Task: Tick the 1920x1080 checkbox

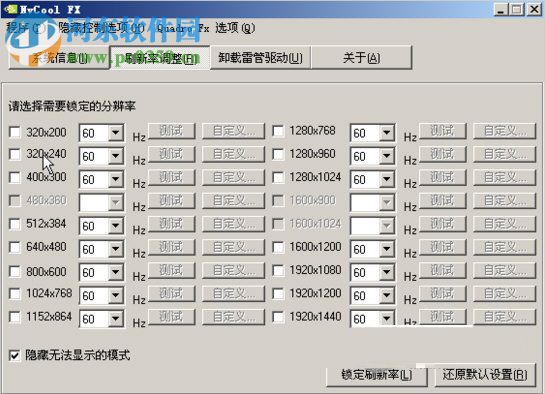Action: (x=278, y=270)
